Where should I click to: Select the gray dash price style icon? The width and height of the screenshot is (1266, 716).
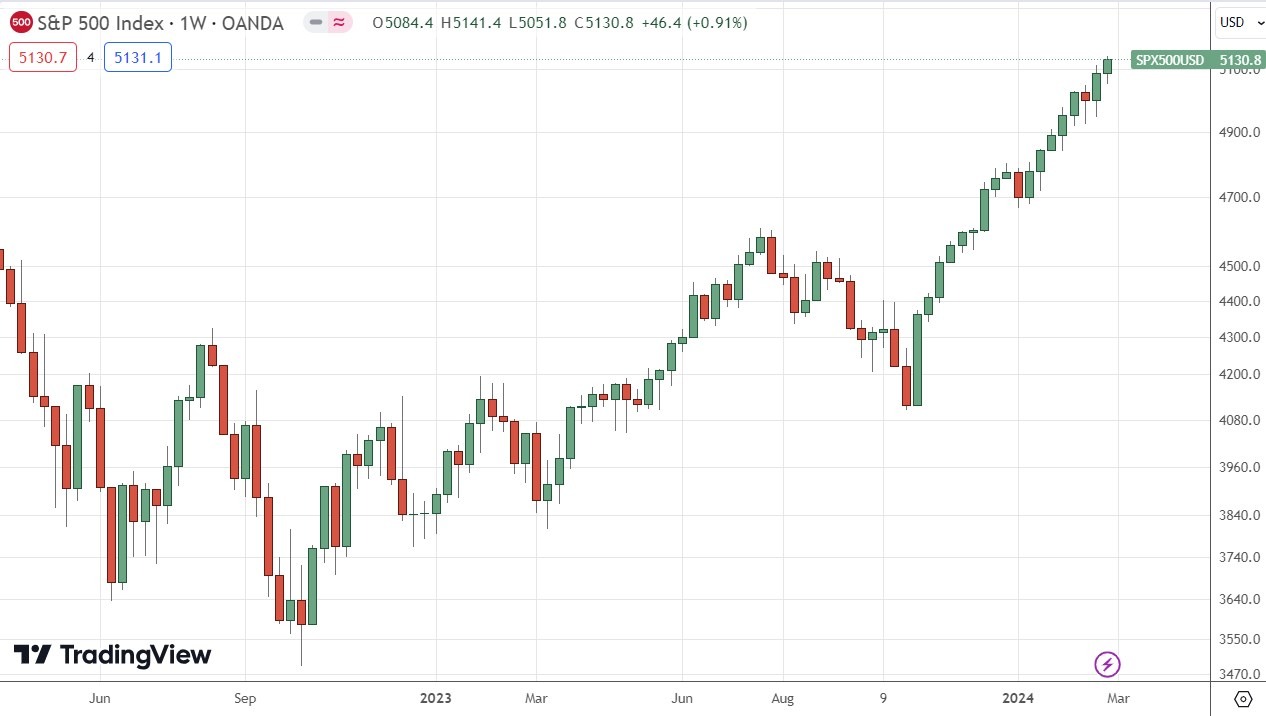[x=315, y=22]
